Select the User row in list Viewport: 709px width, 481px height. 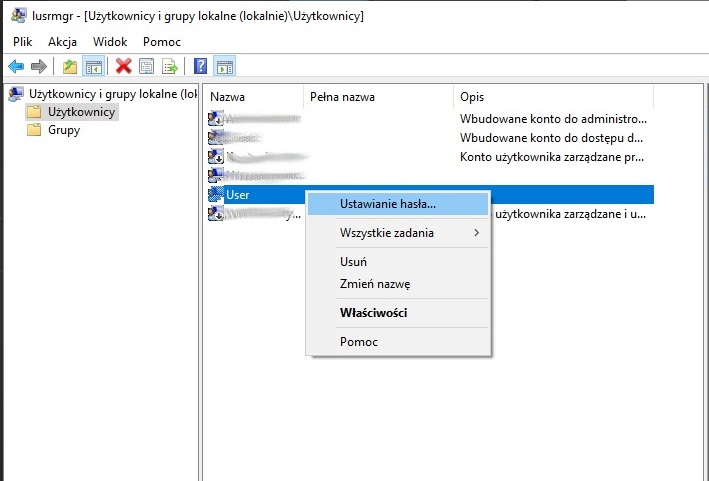click(x=430, y=194)
